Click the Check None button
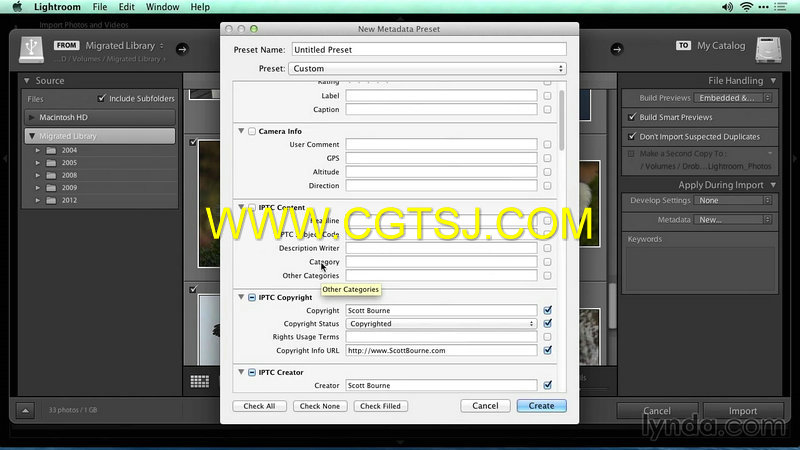 320,406
